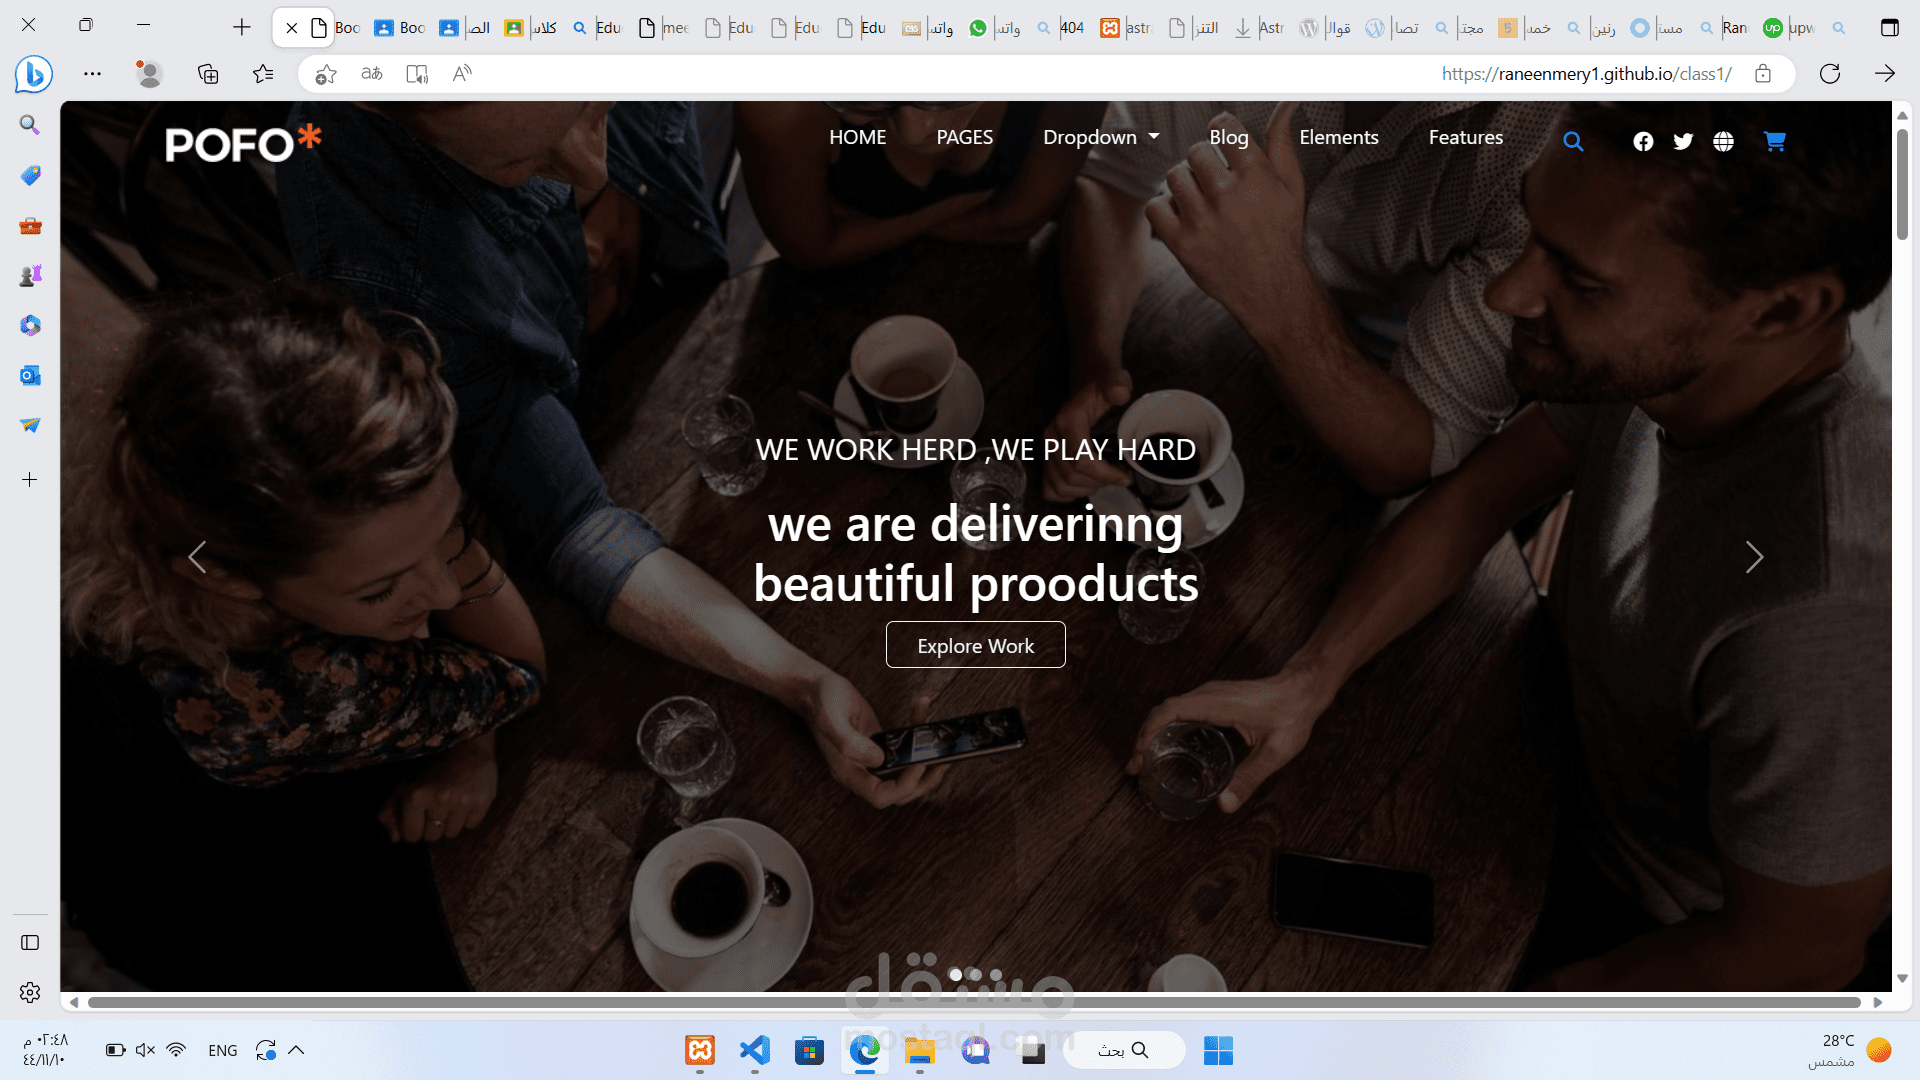Open the weather widget showing 28°C
Viewport: 1920px width, 1080px height.
point(1848,1050)
